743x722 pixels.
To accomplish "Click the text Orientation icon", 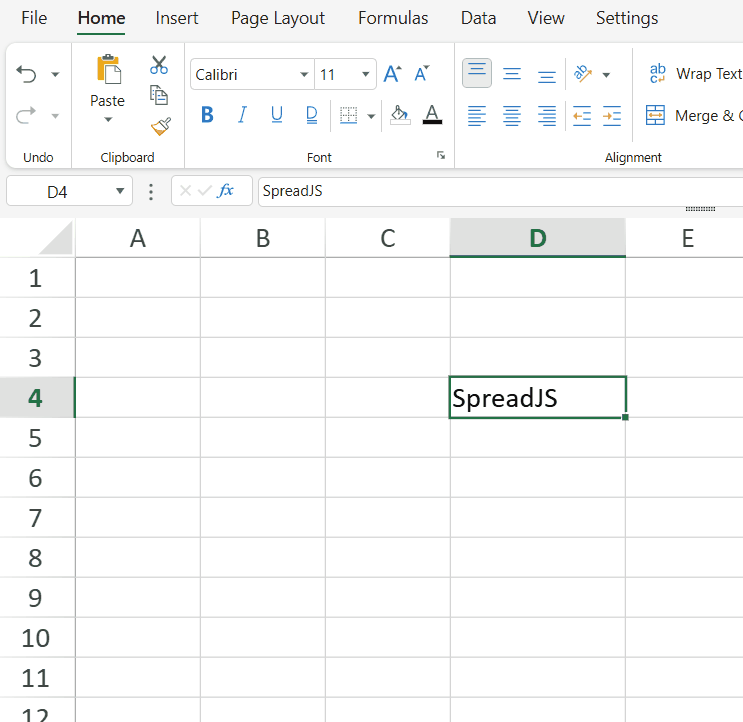I will [x=583, y=73].
